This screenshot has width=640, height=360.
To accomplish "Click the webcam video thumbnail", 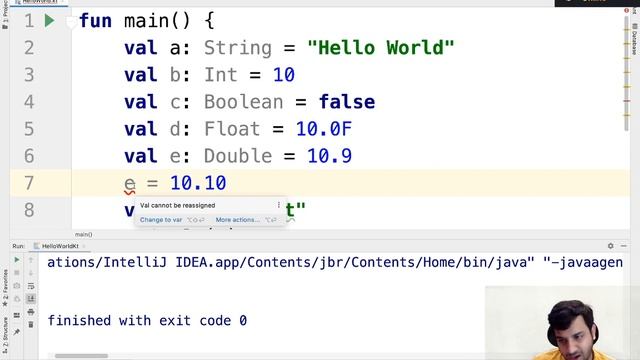I will pos(562,323).
